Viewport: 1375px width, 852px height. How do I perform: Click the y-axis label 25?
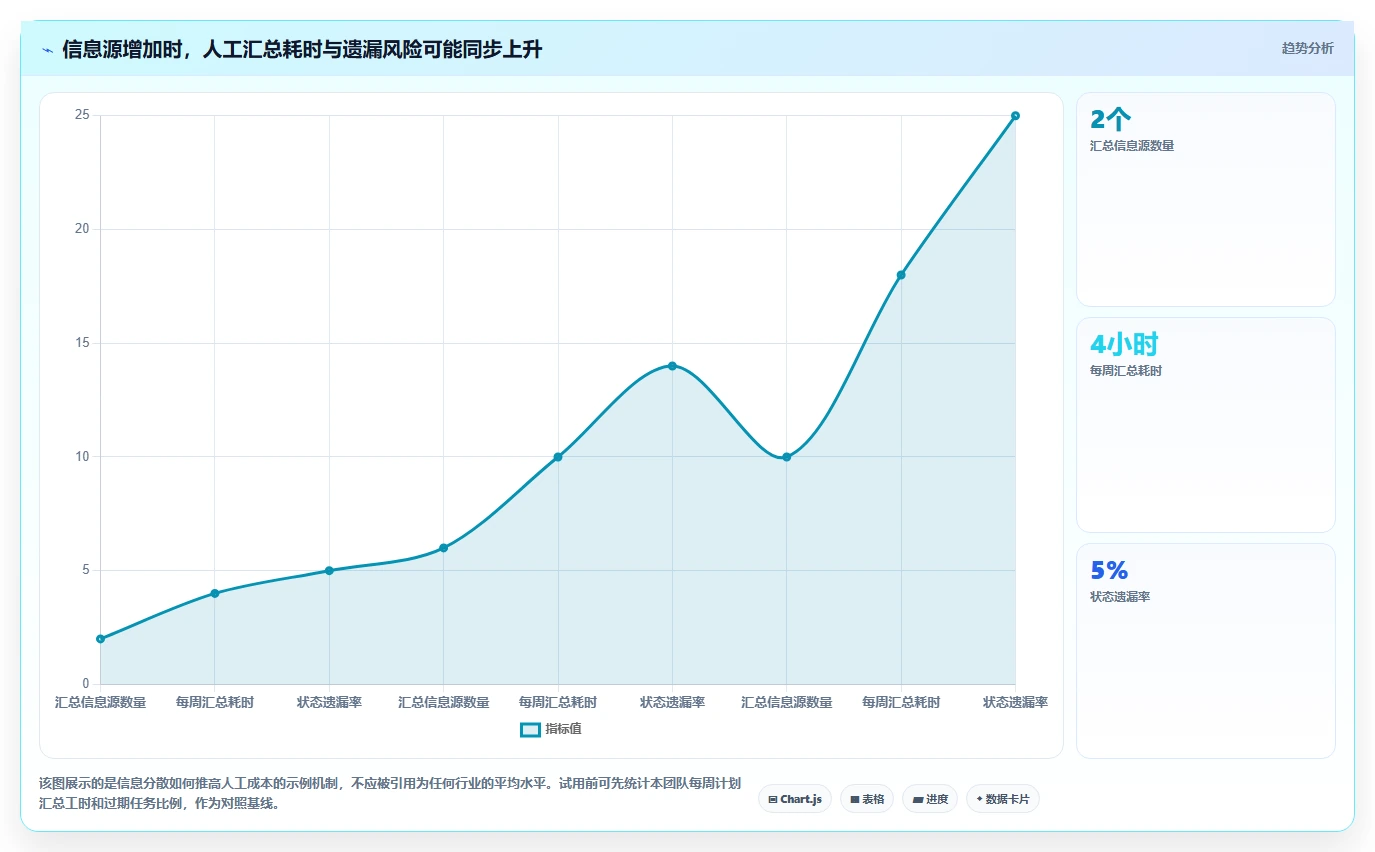coord(82,115)
